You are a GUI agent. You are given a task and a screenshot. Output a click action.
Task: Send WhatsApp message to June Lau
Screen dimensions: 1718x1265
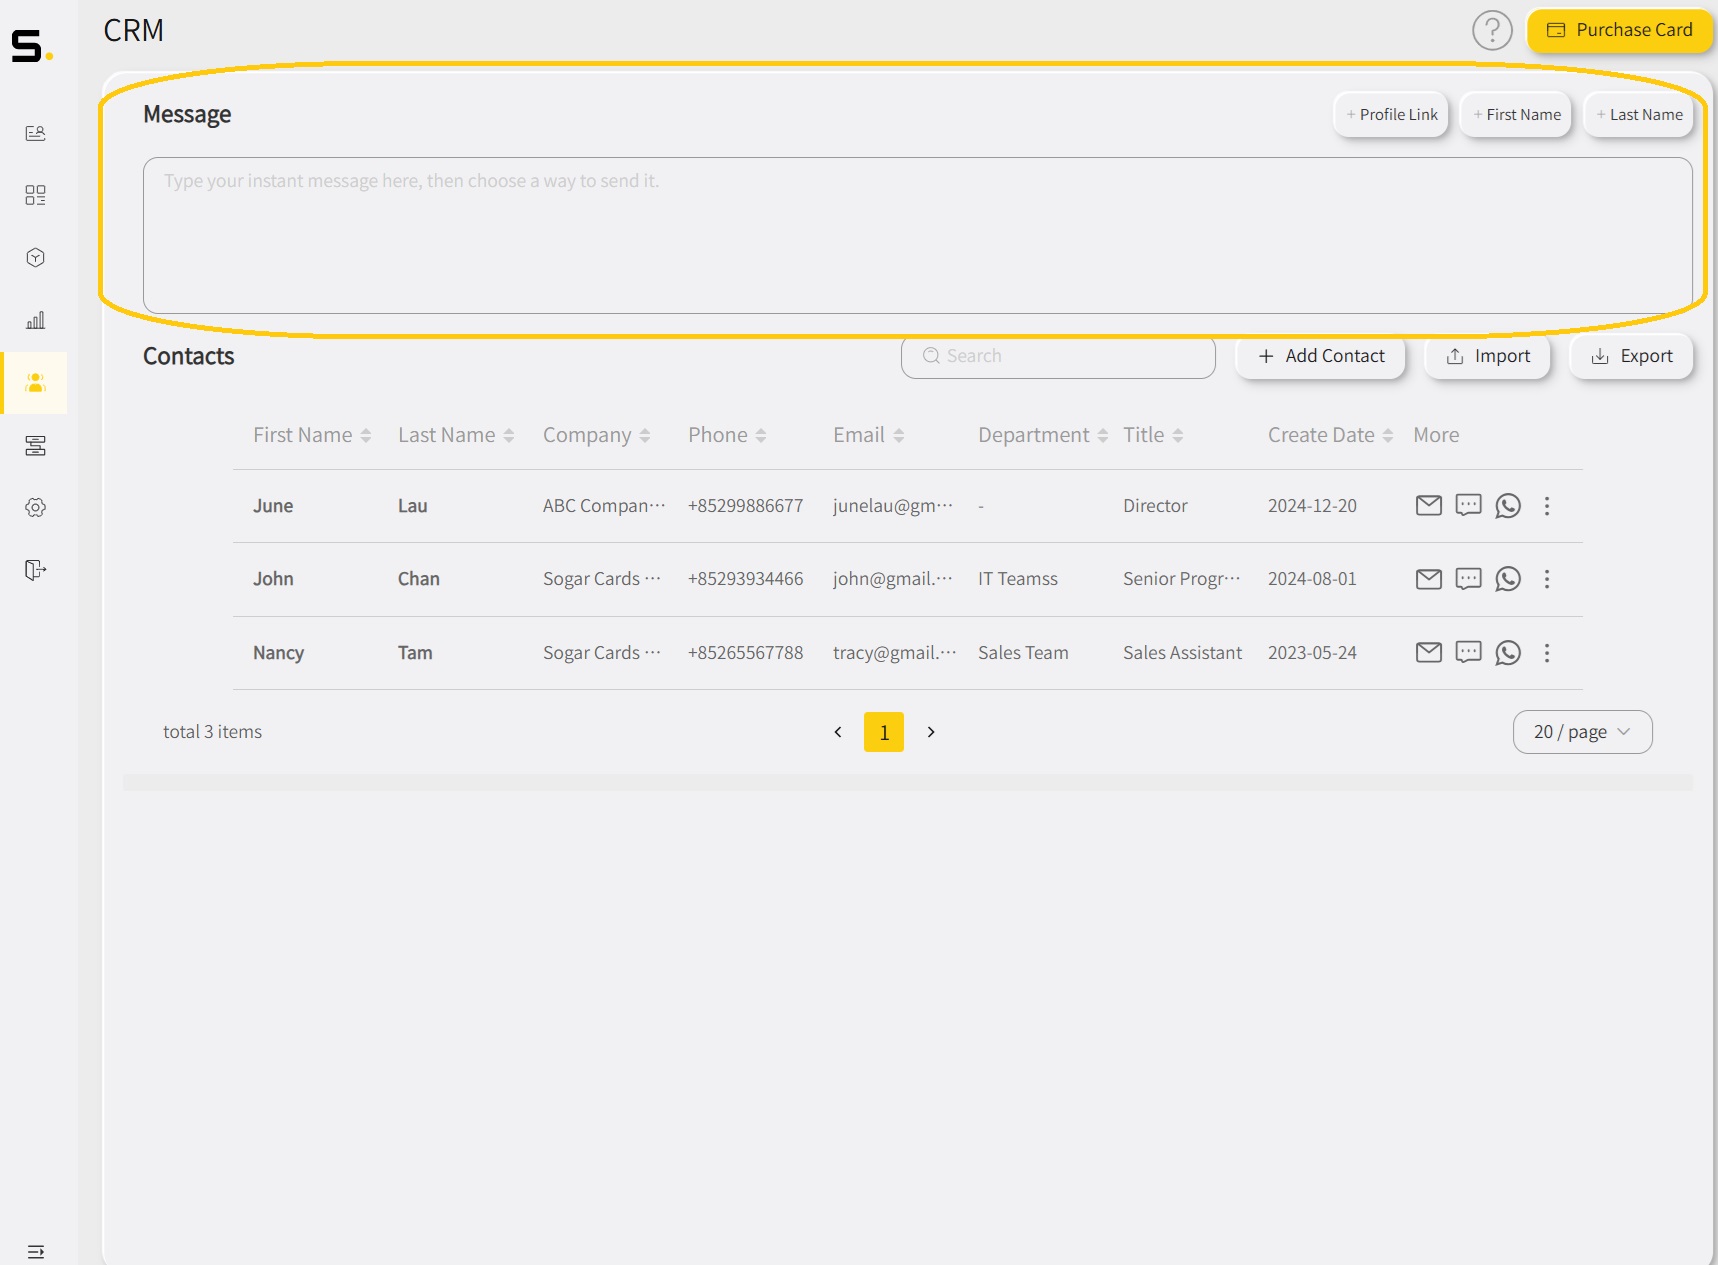point(1508,505)
